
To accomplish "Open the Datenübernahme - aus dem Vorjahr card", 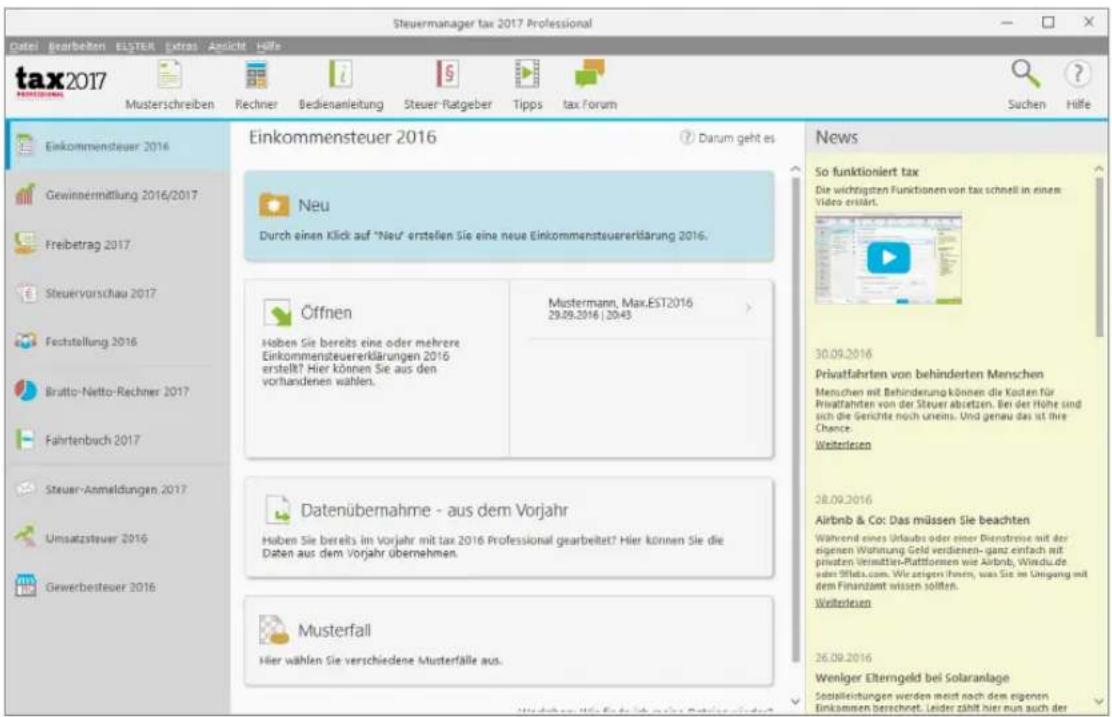I will point(508,527).
